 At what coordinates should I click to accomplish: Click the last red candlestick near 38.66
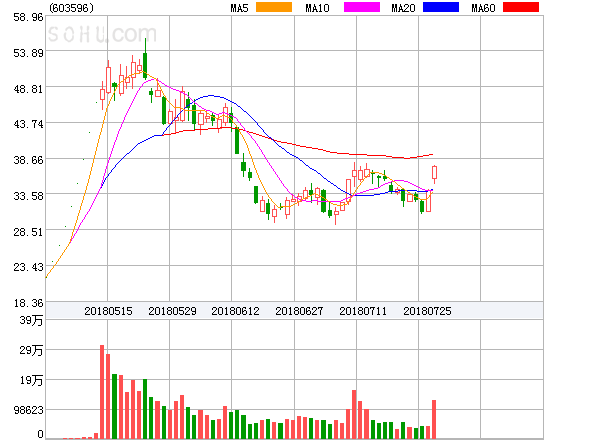[x=434, y=173]
